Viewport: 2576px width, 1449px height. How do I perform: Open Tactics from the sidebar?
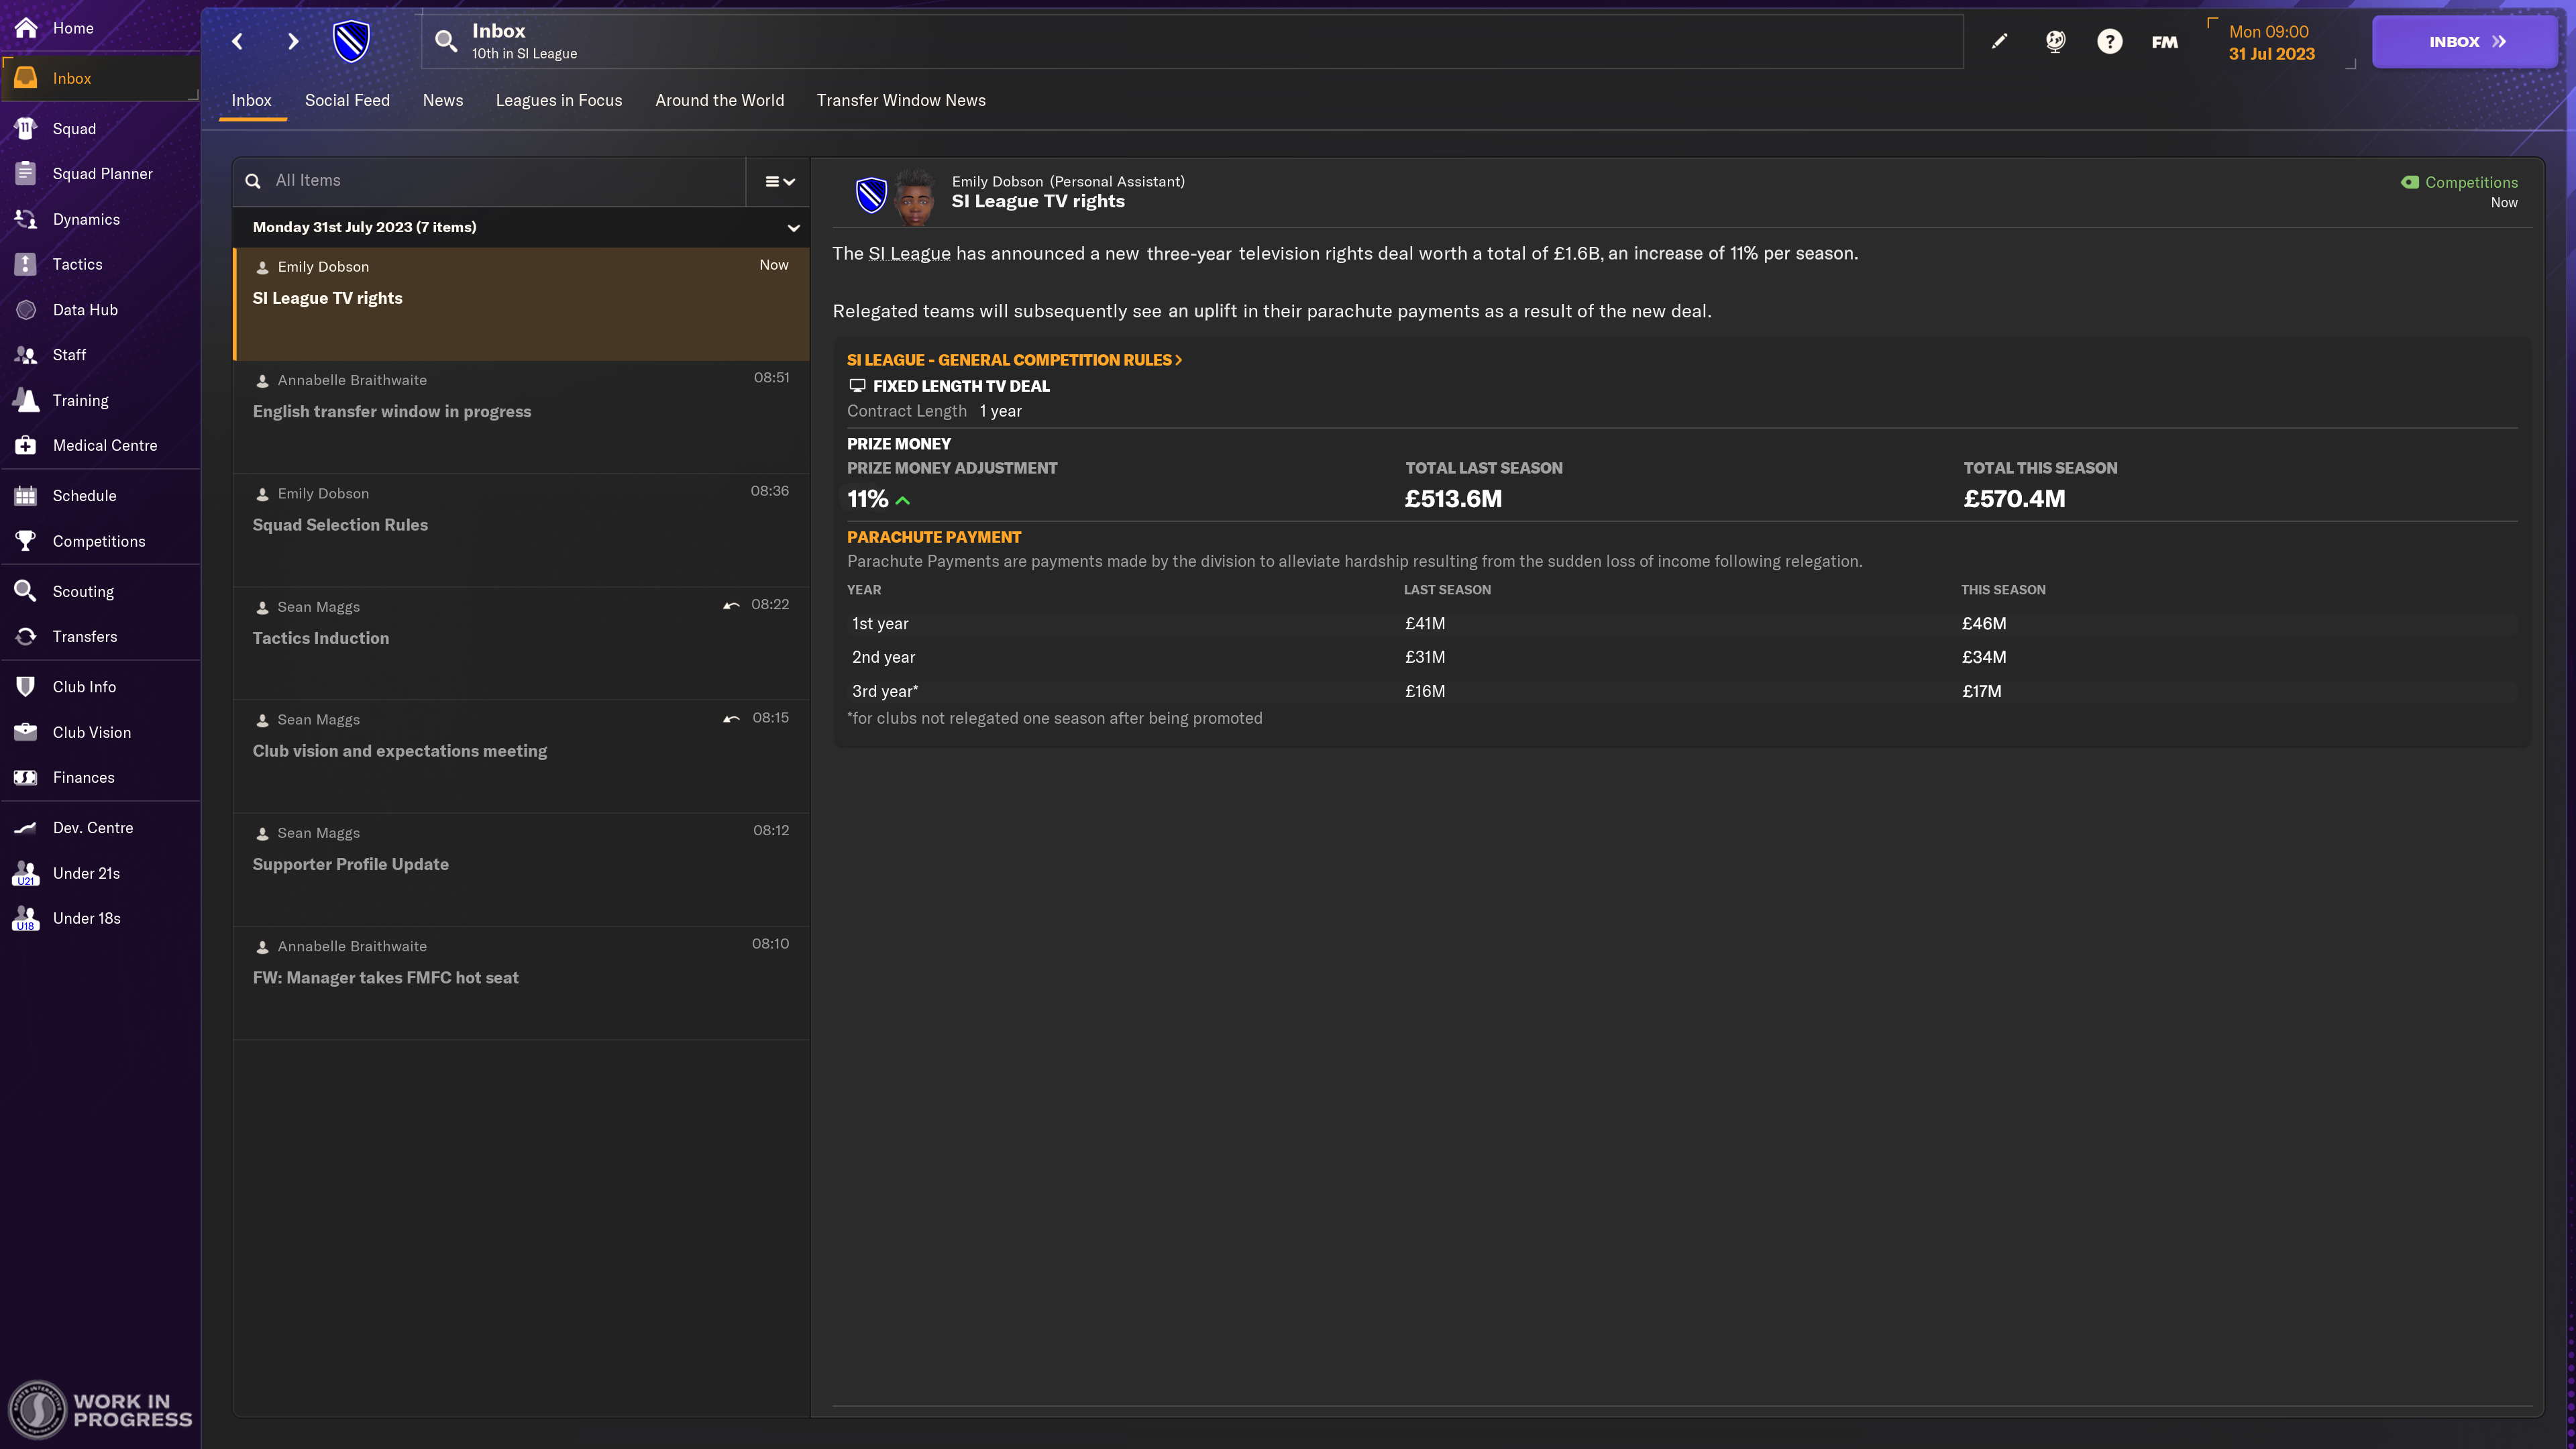[x=77, y=264]
